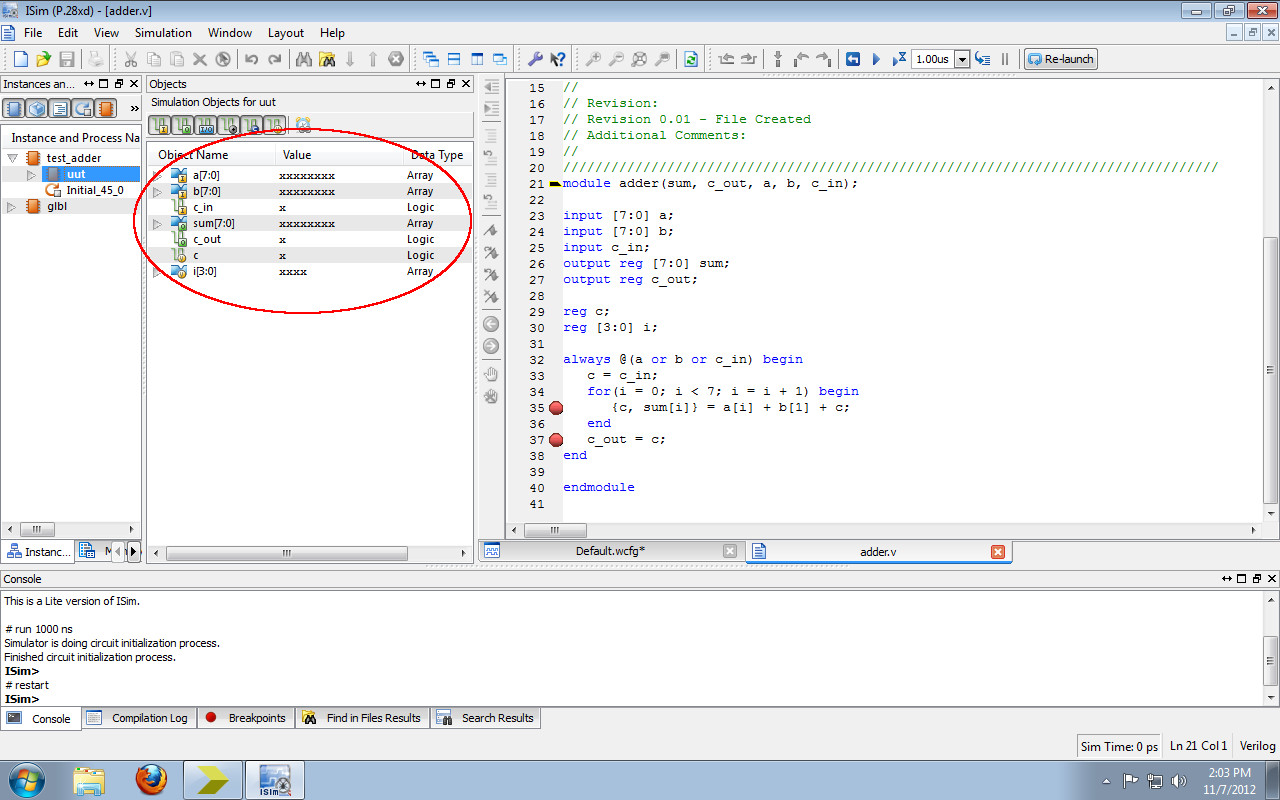Open the simulation time duration dropdown
Screen dimensions: 1280x800
coord(962,58)
